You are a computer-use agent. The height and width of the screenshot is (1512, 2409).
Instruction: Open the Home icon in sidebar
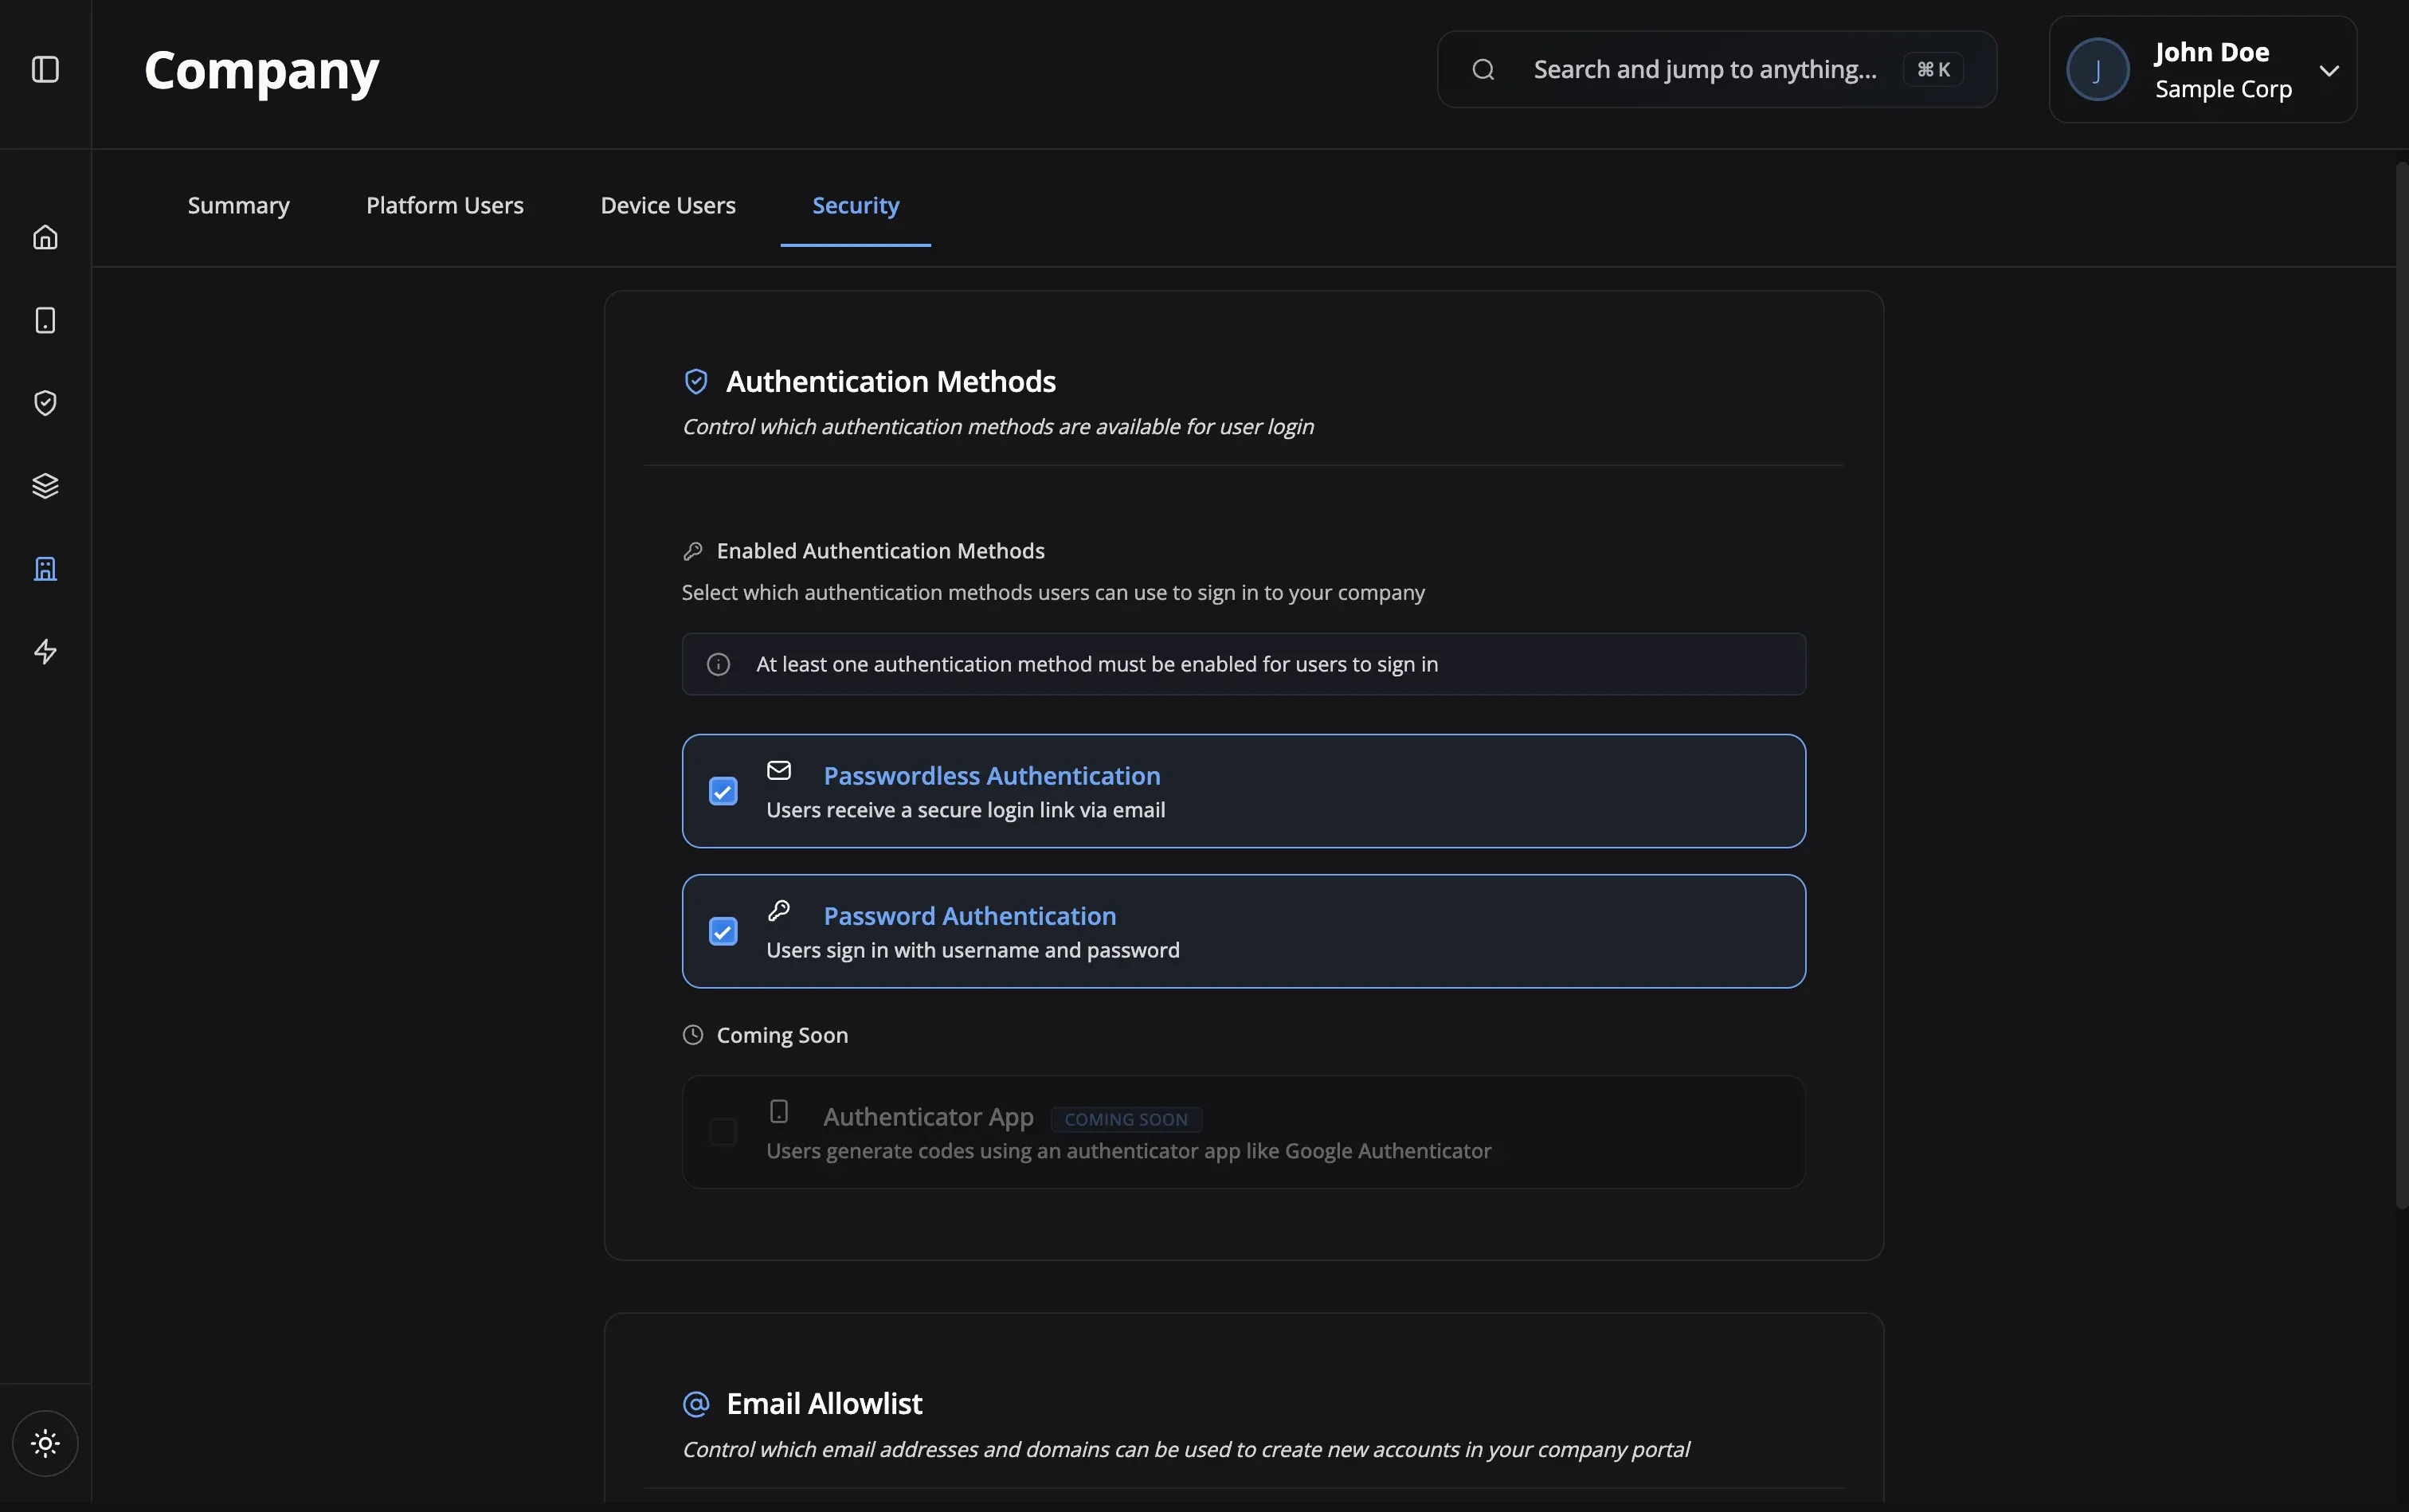(x=45, y=237)
